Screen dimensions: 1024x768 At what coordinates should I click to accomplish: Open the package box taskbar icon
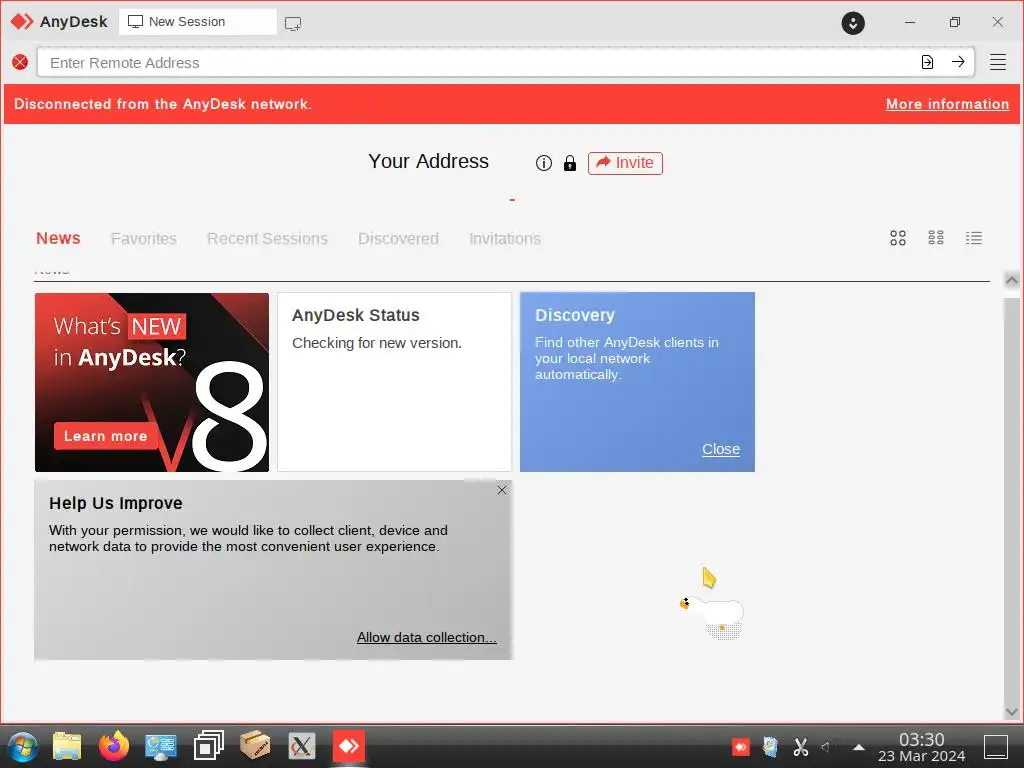point(255,745)
